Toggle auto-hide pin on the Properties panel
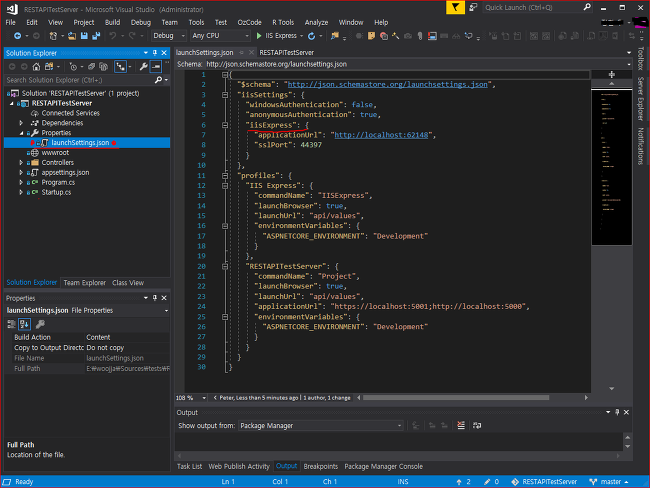The height and width of the screenshot is (488, 650). (155, 298)
